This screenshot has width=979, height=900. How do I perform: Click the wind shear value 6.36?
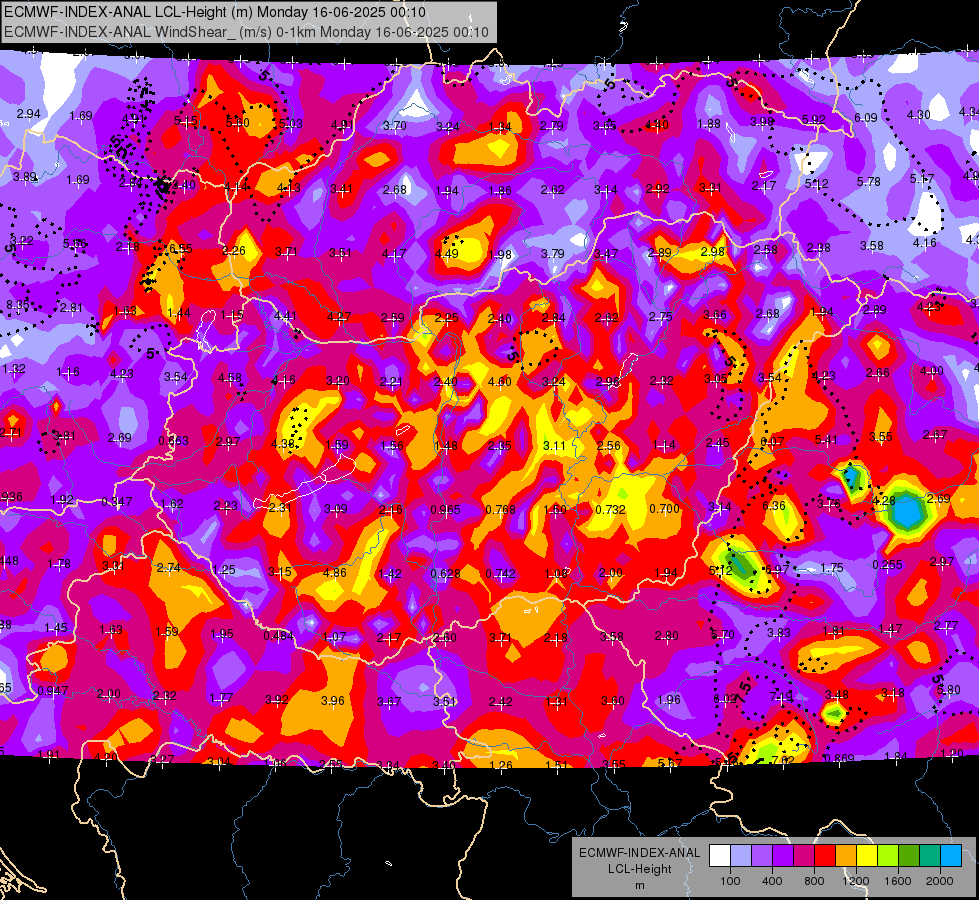(x=774, y=506)
